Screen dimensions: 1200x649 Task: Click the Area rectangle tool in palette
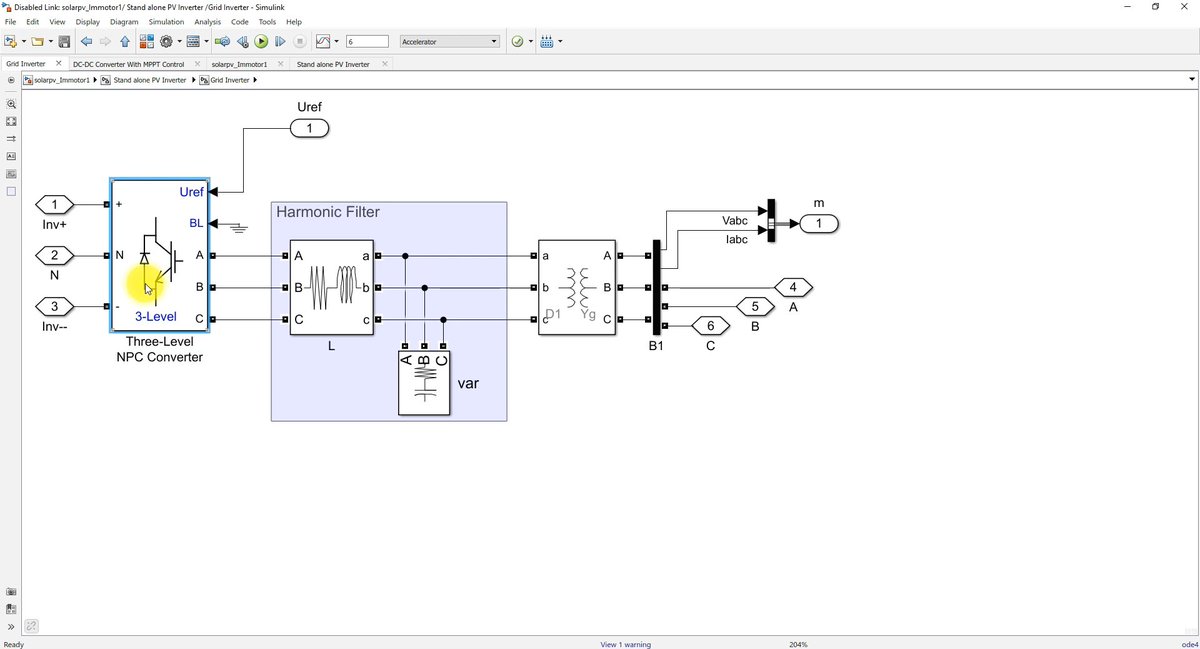(x=11, y=191)
